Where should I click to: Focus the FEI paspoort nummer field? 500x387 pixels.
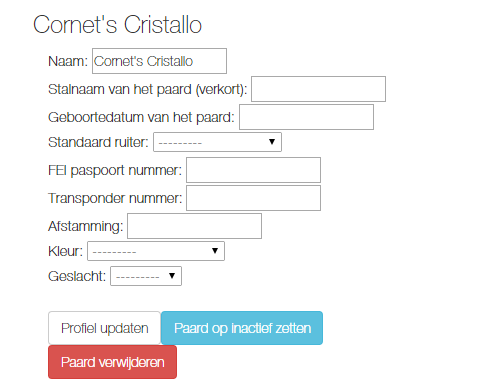click(x=253, y=170)
